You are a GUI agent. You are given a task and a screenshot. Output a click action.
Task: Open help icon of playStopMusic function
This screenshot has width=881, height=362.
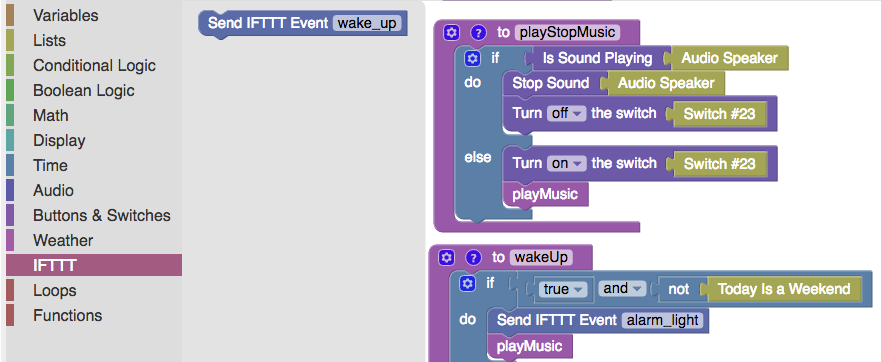(478, 33)
